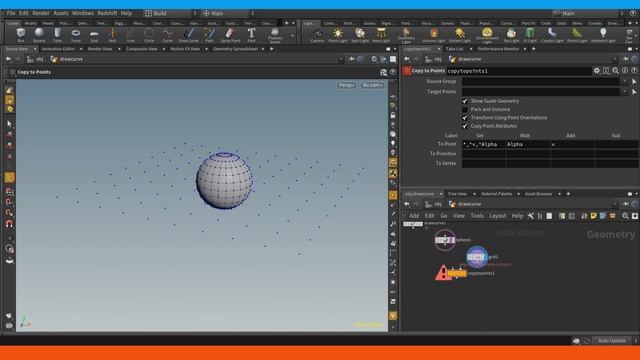
Task: Switch to the Performance Monitor tab
Action: tap(498, 49)
